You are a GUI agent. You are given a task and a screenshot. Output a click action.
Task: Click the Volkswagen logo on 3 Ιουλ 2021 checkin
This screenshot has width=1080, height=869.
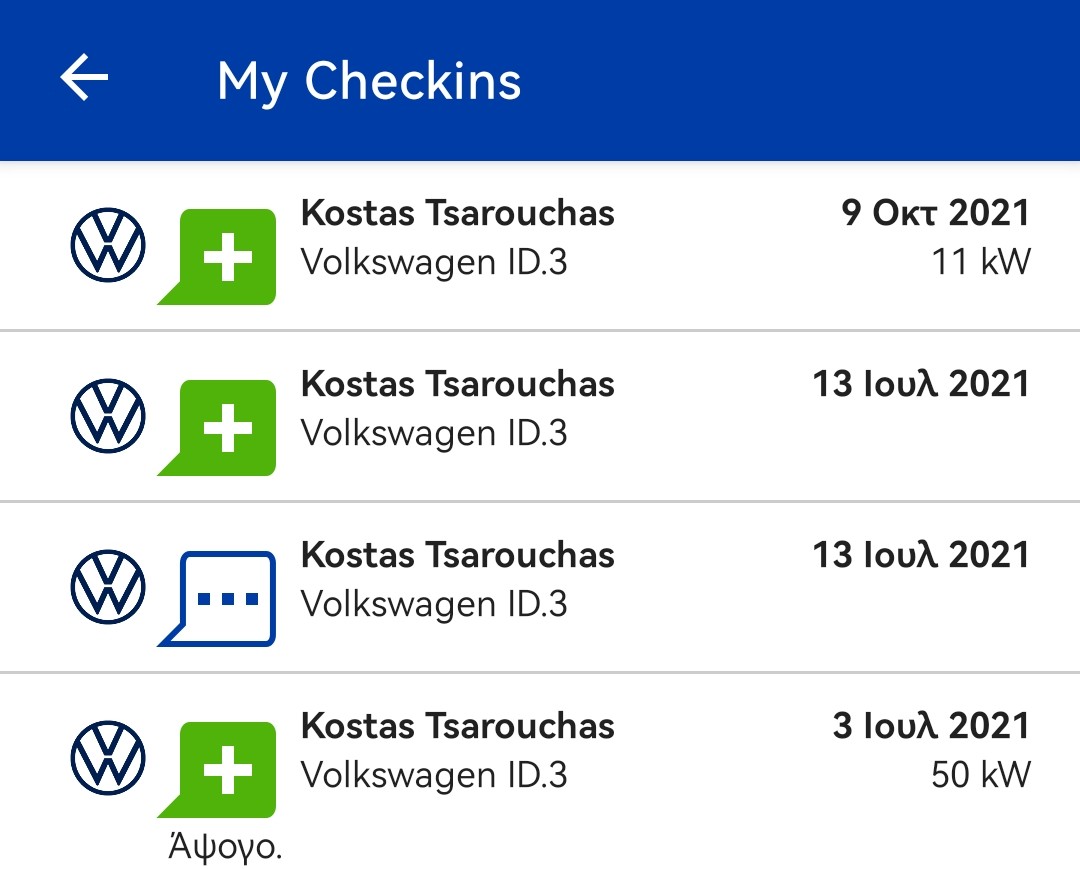pyautogui.click(x=108, y=757)
